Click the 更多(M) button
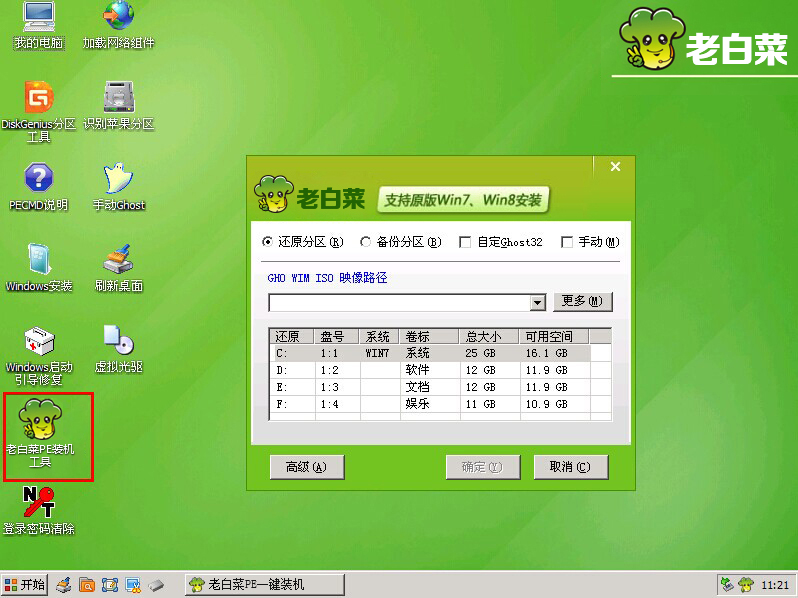The width and height of the screenshot is (798, 598). click(583, 301)
